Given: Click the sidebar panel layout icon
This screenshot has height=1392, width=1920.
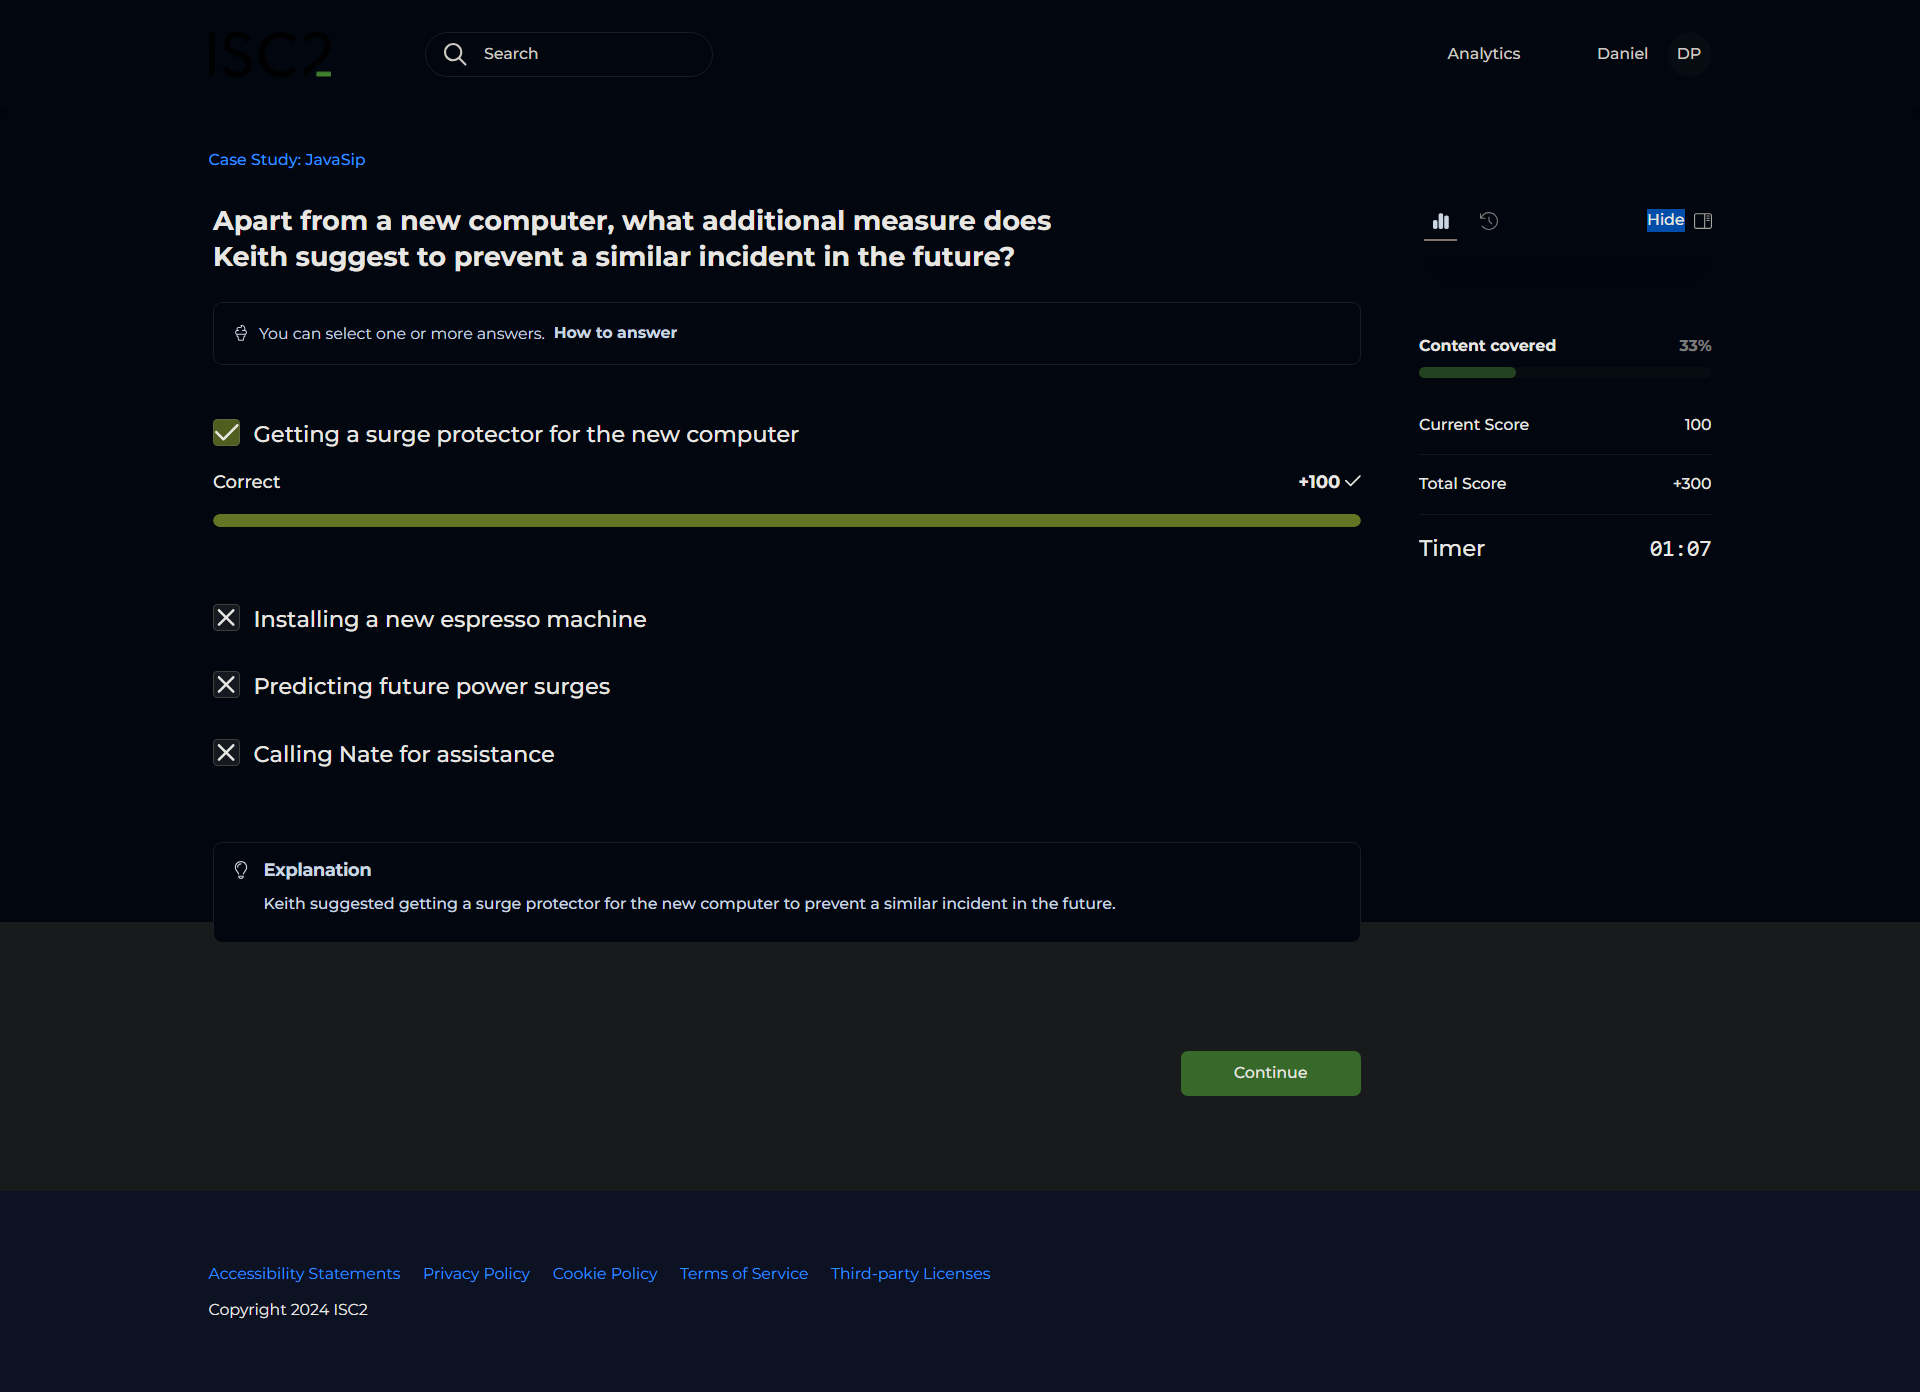Looking at the screenshot, I should (1703, 221).
